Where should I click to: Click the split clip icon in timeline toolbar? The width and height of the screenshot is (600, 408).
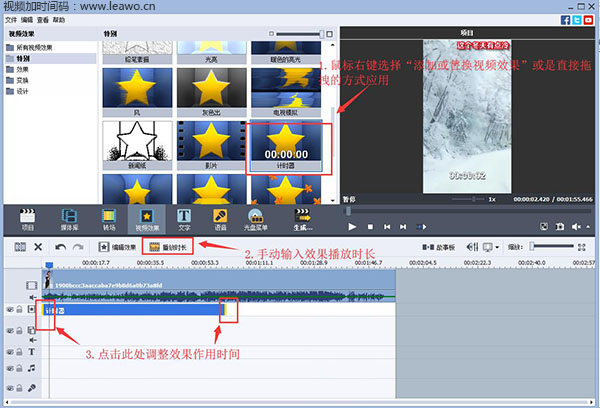click(20, 247)
